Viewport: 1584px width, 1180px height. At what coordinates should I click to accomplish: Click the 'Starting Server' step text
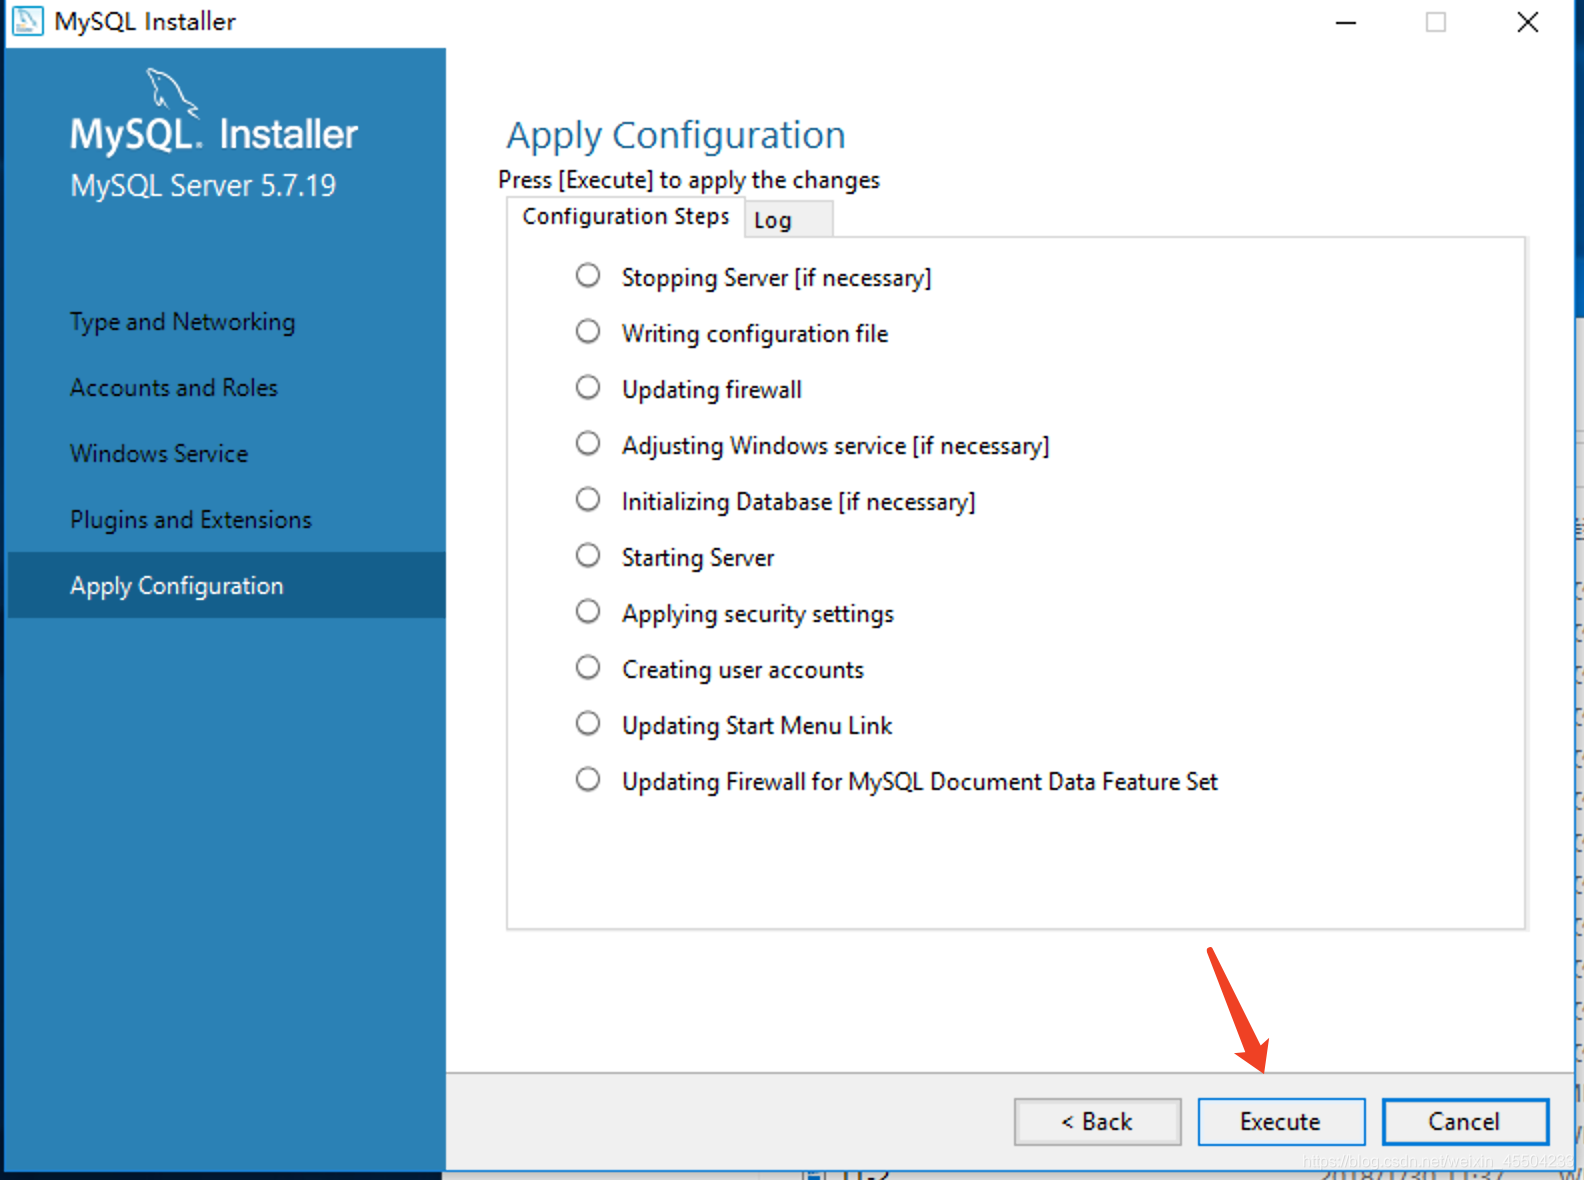(698, 558)
